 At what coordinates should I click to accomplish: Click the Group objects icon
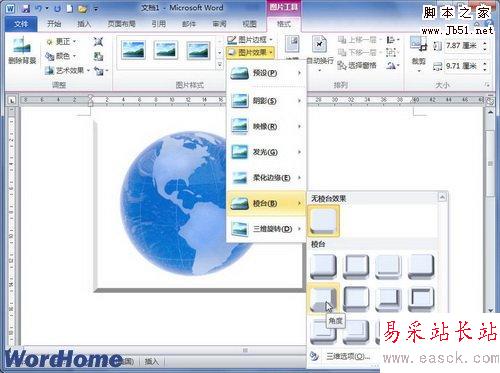pyautogui.click(x=392, y=52)
